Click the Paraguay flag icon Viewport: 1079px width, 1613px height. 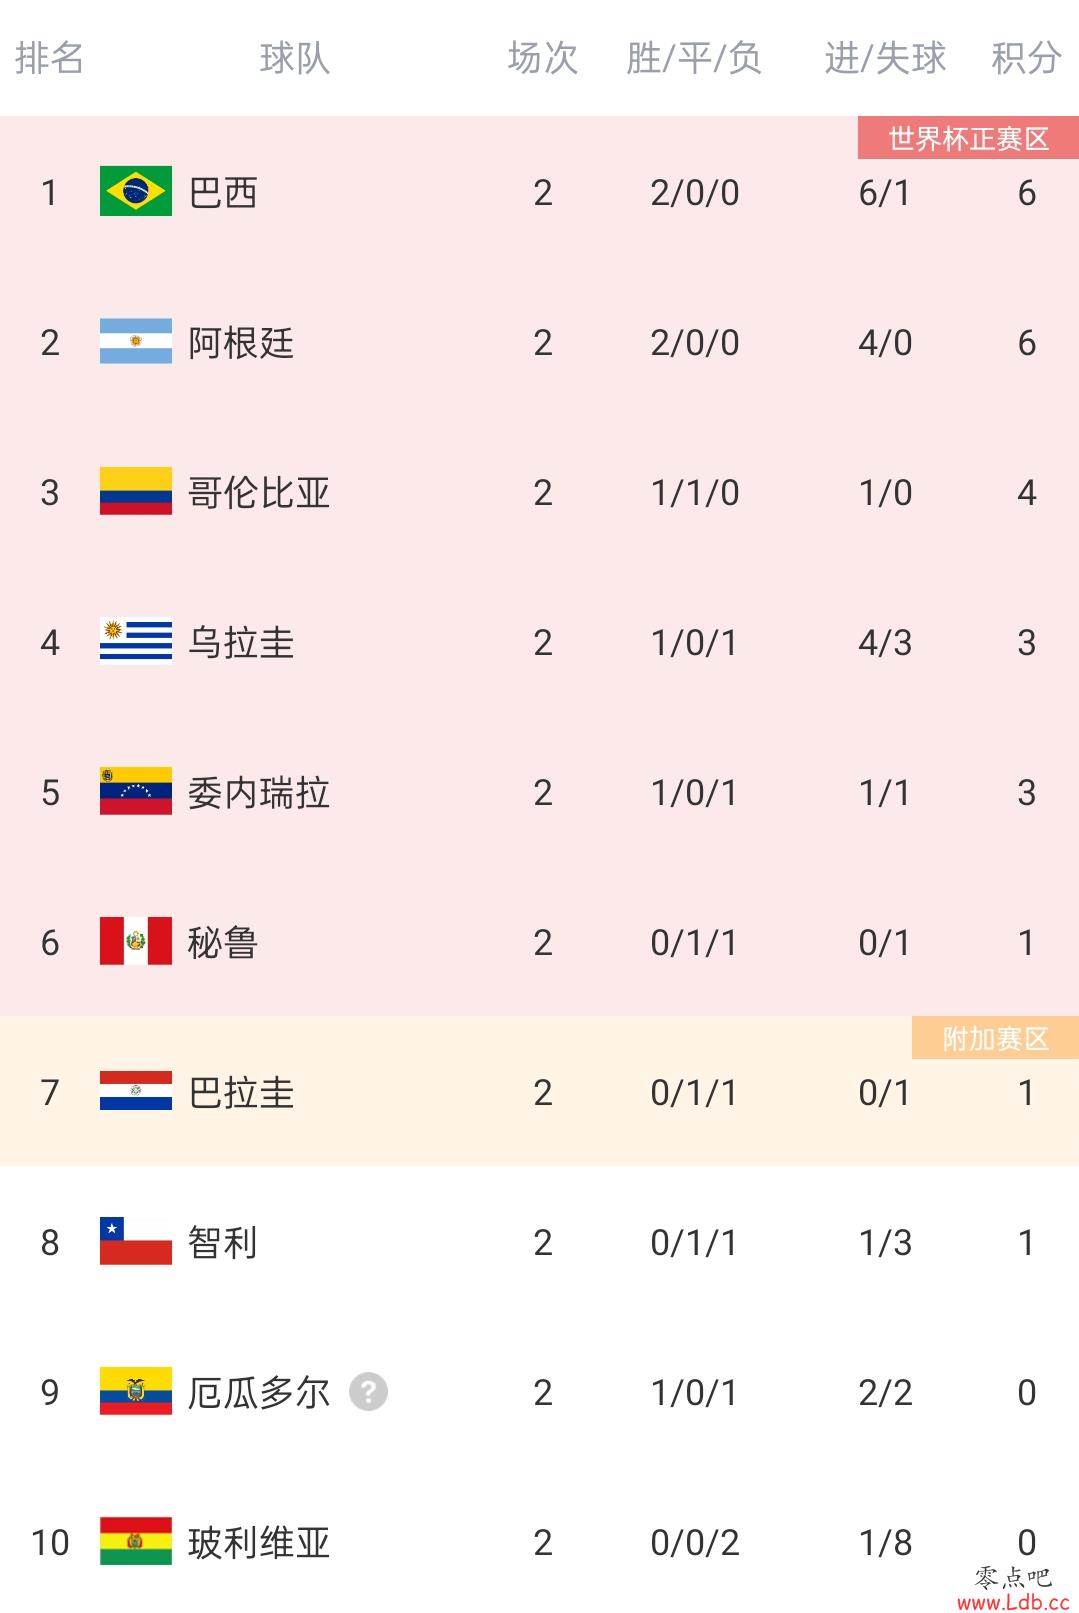(136, 1091)
